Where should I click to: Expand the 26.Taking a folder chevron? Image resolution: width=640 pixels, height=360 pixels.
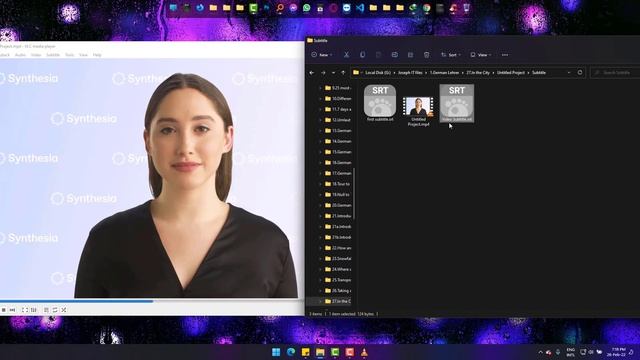point(320,291)
